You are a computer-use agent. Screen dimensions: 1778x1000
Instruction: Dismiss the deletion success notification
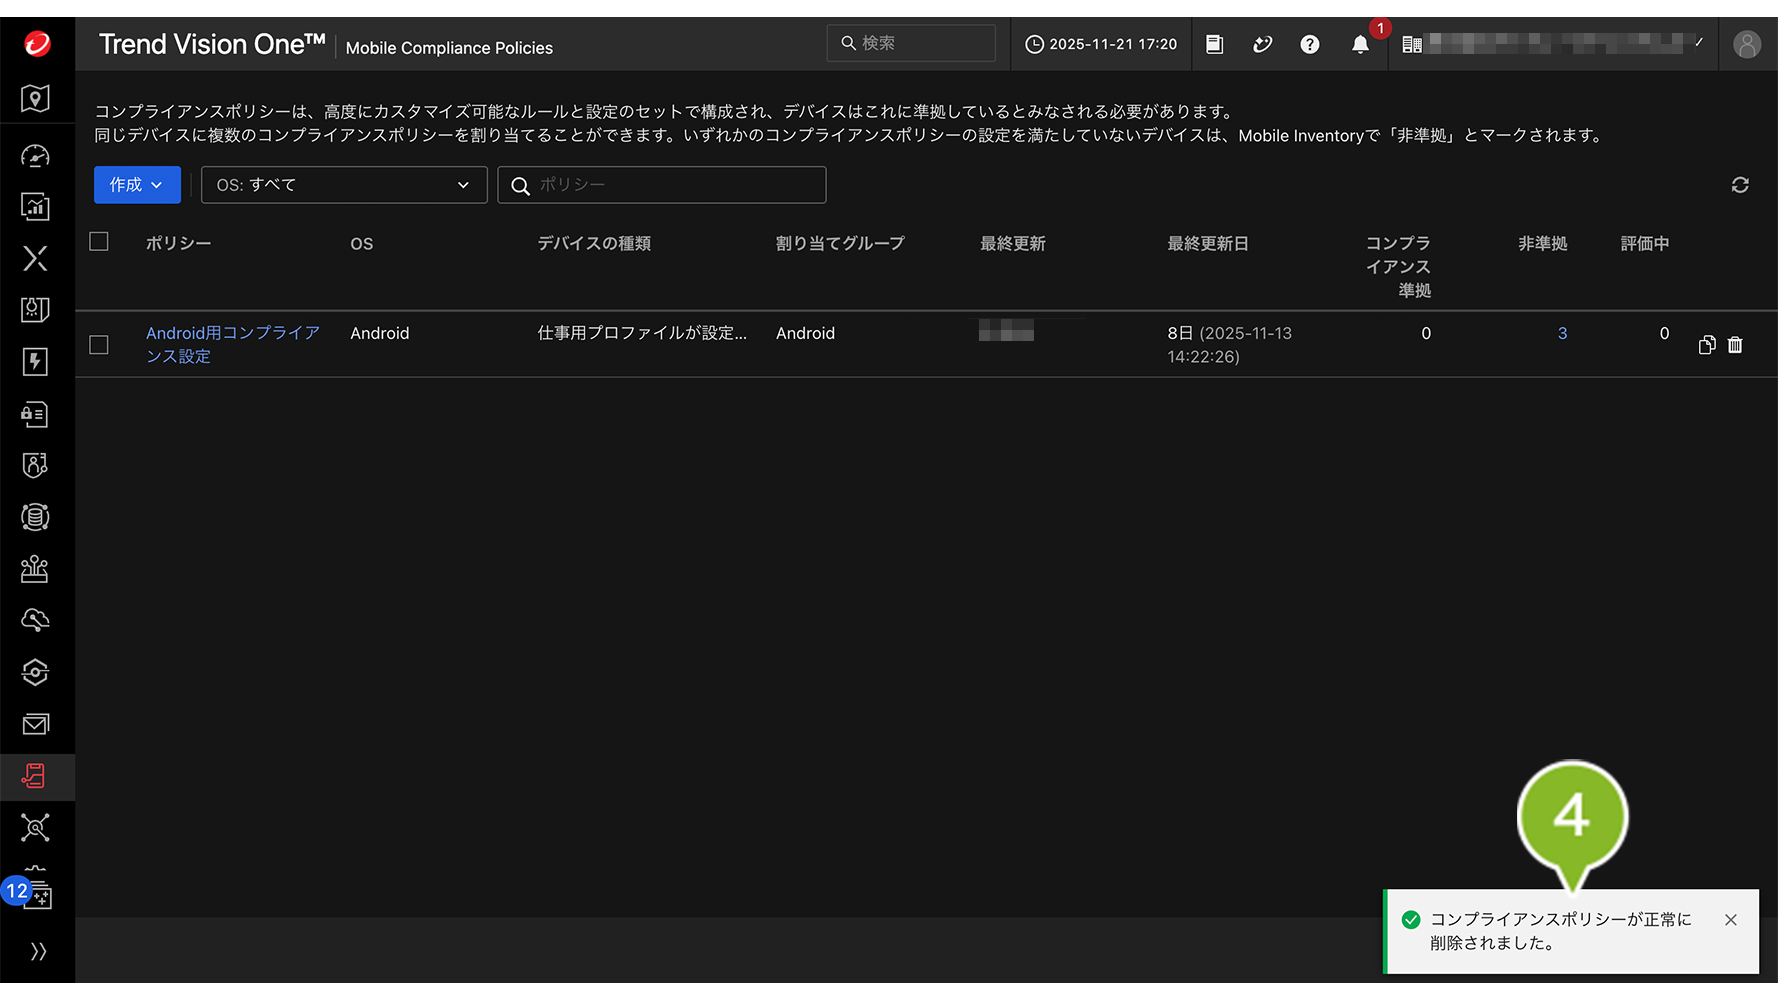coord(1730,920)
